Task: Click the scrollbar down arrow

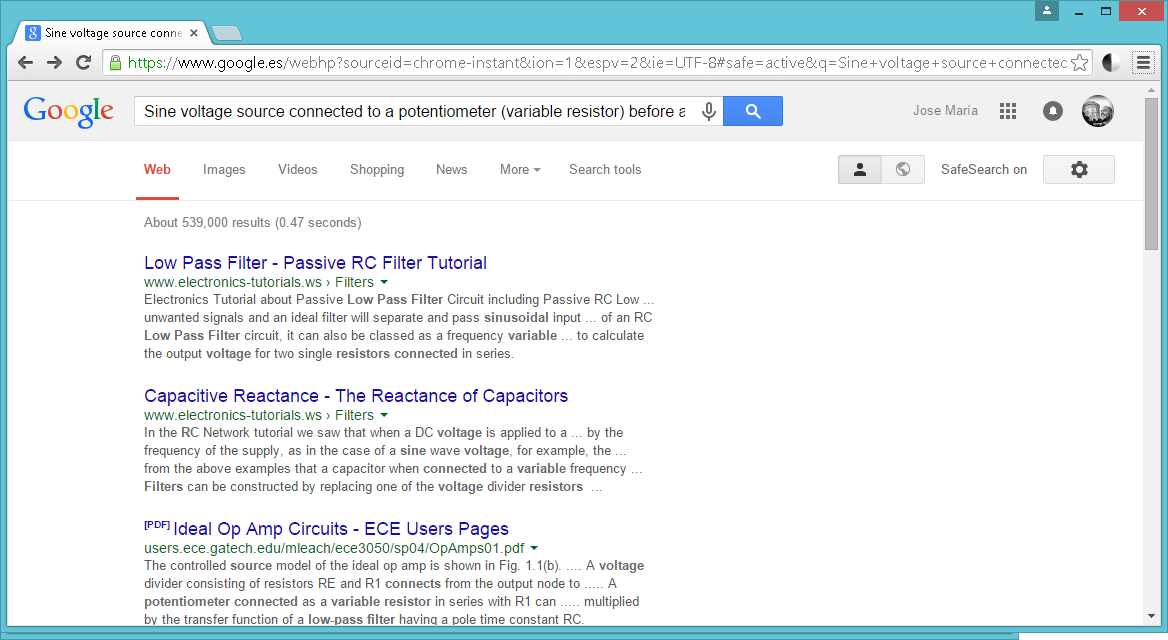Action: 1152,617
